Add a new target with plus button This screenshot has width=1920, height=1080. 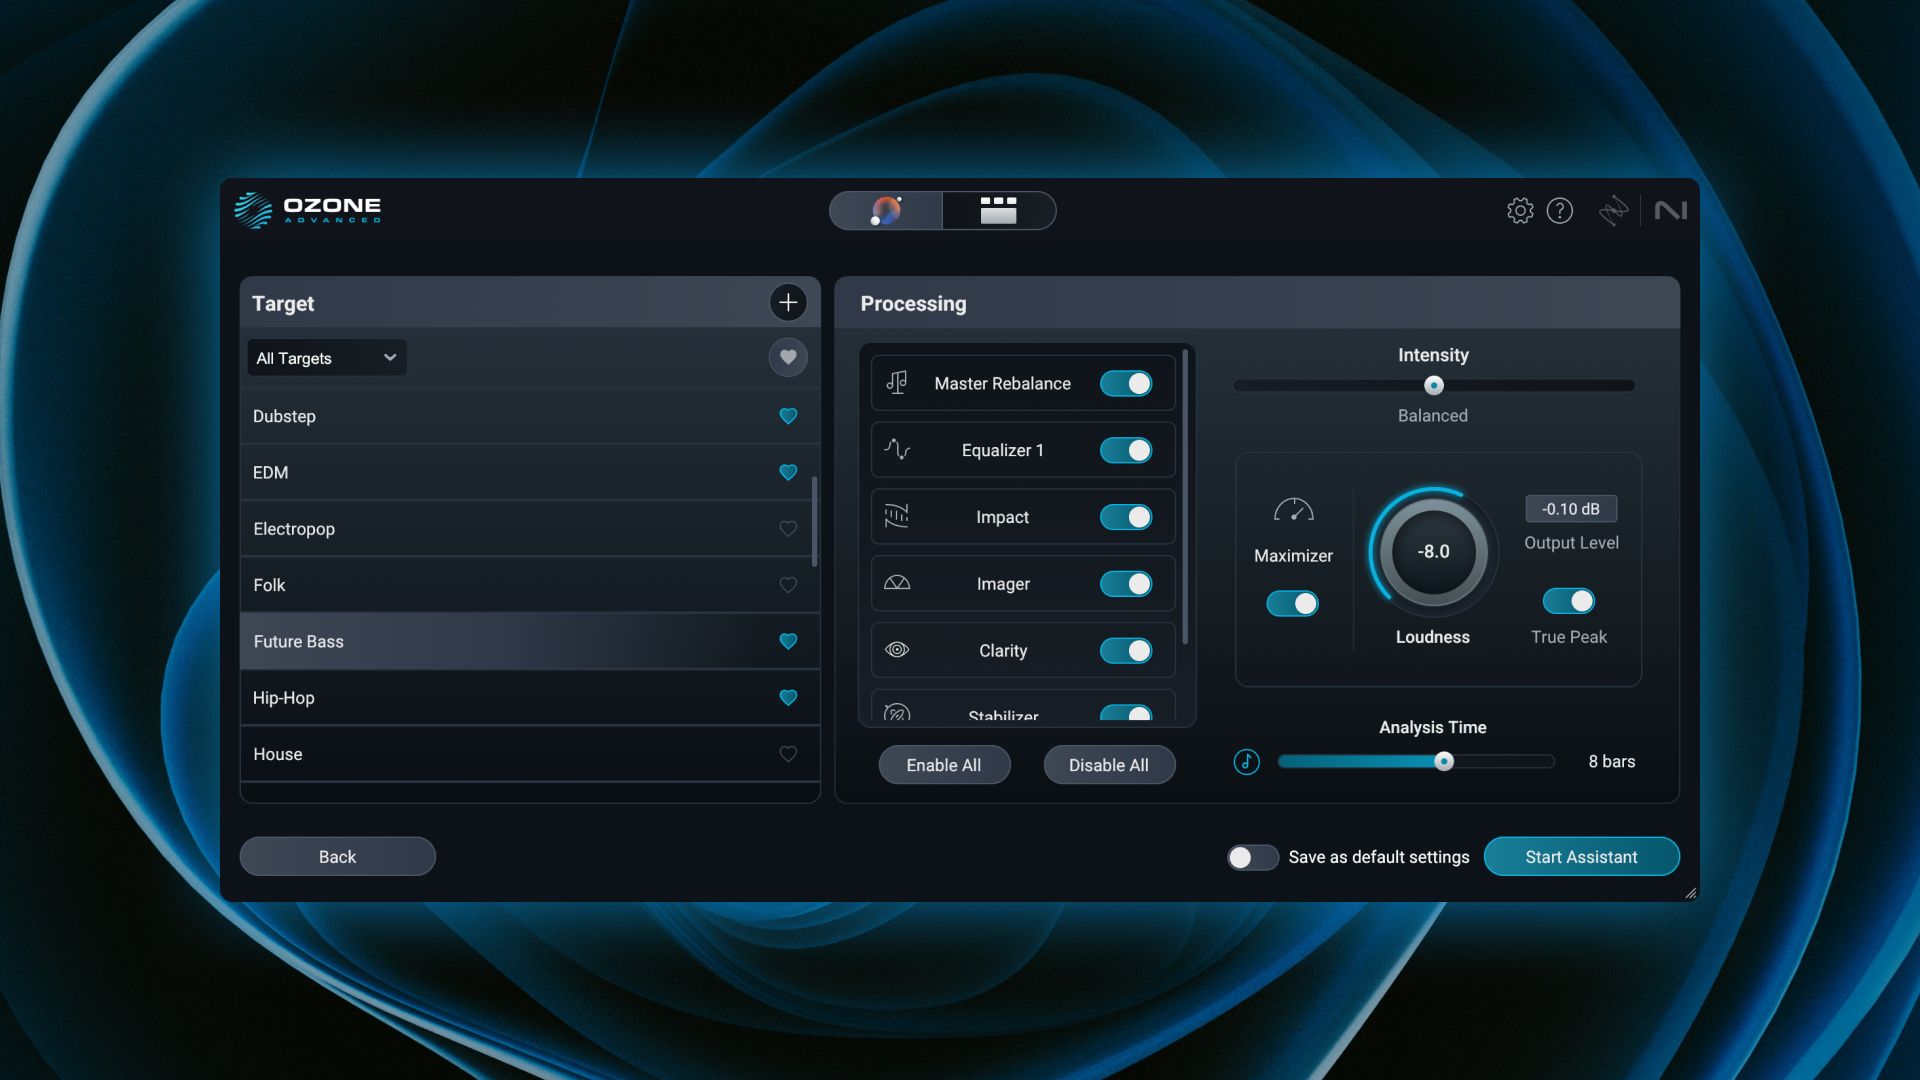pos(788,302)
